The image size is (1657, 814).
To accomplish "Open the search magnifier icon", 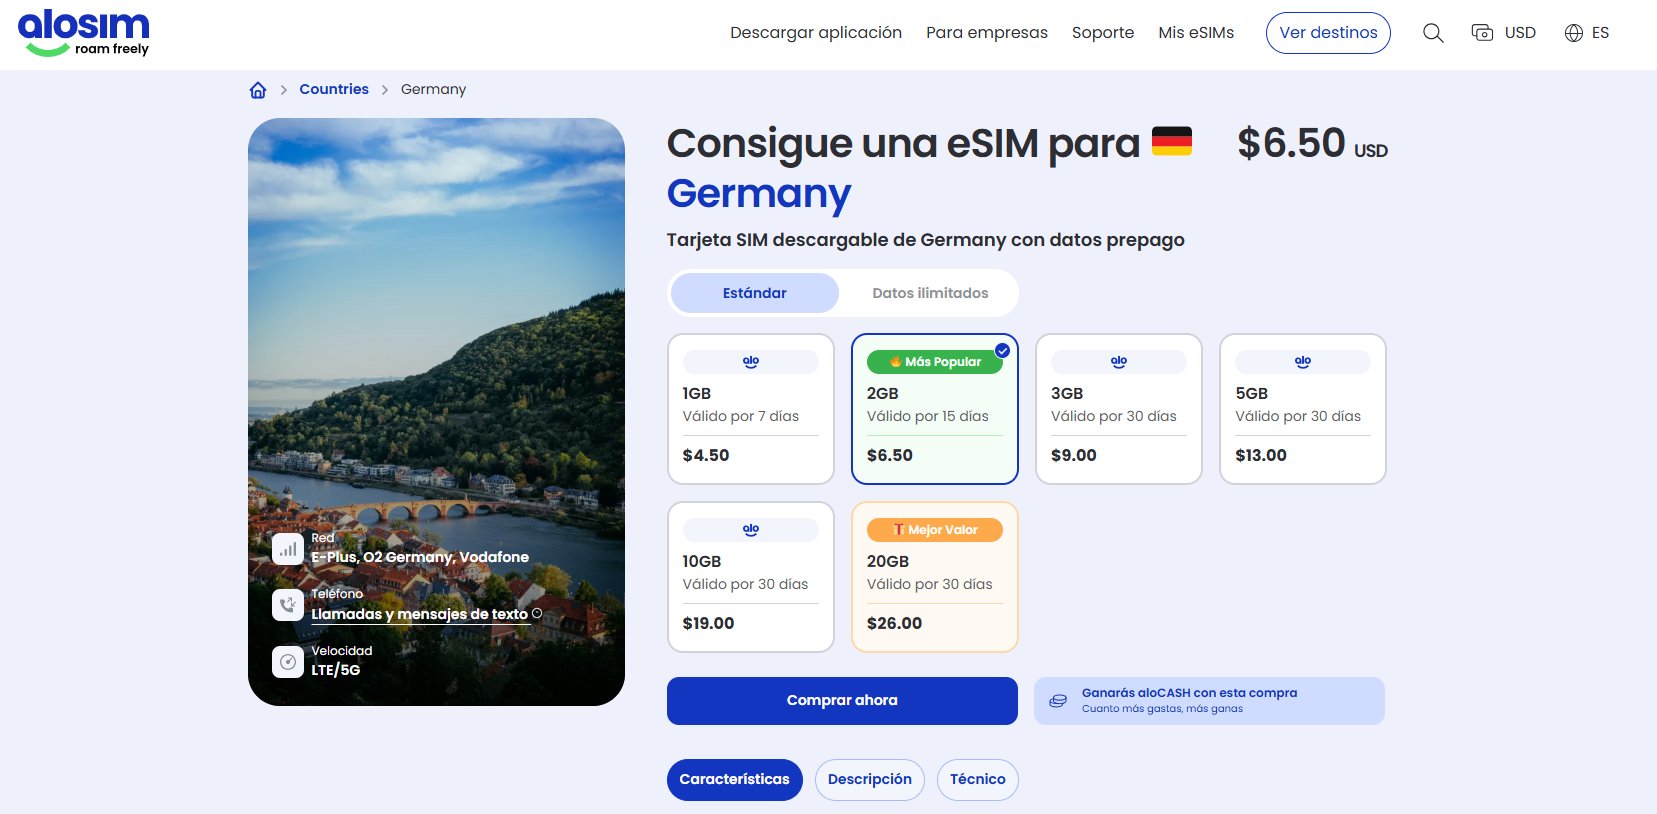I will click(x=1433, y=33).
